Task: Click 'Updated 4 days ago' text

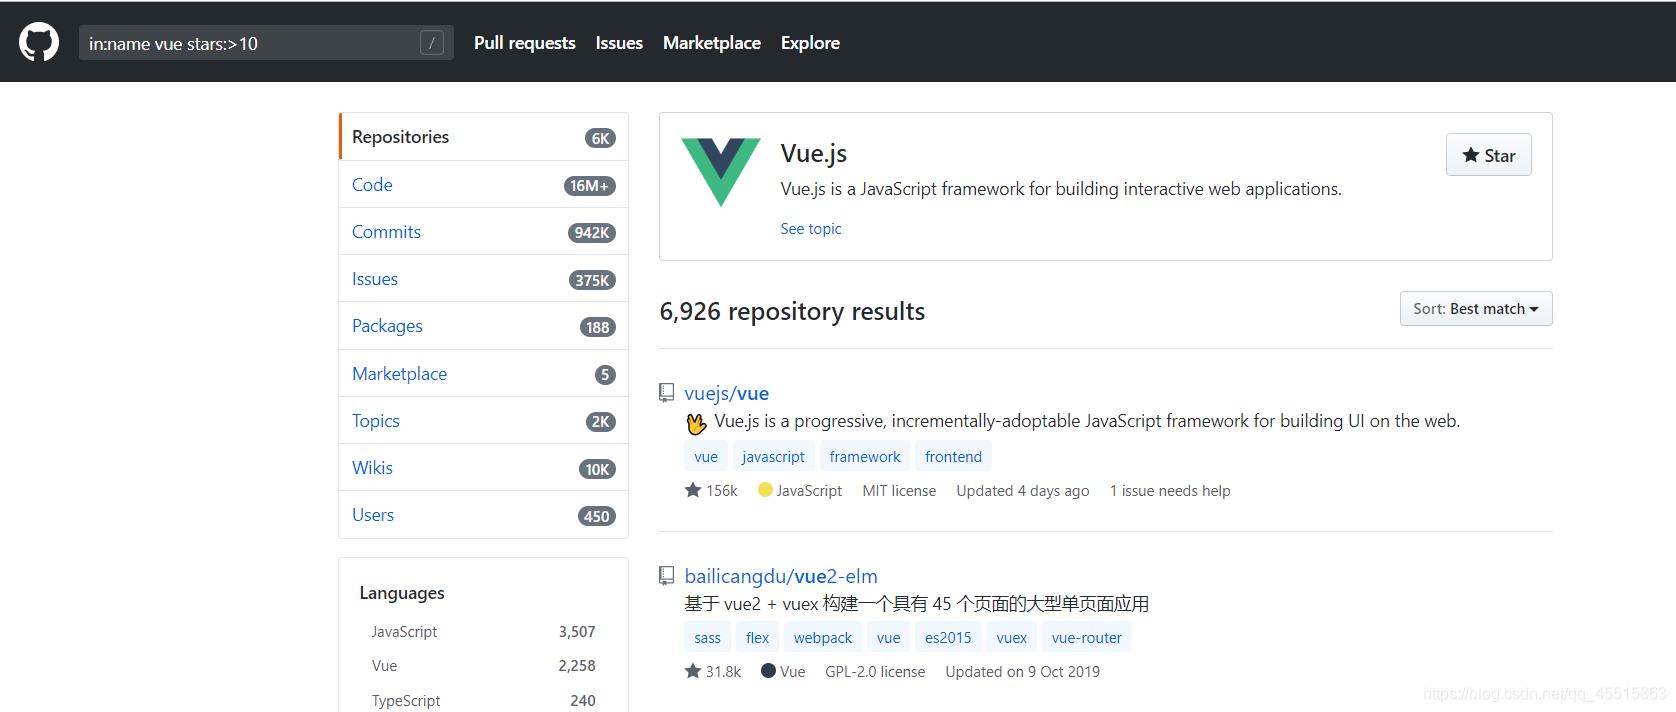Action: point(1023,491)
